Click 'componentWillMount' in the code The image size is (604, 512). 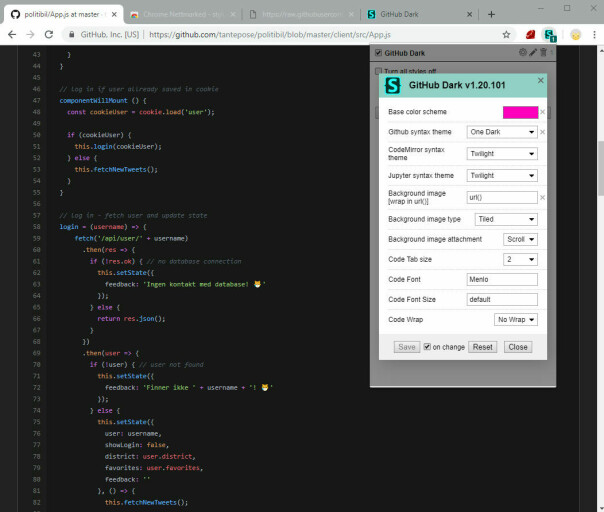click(93, 101)
